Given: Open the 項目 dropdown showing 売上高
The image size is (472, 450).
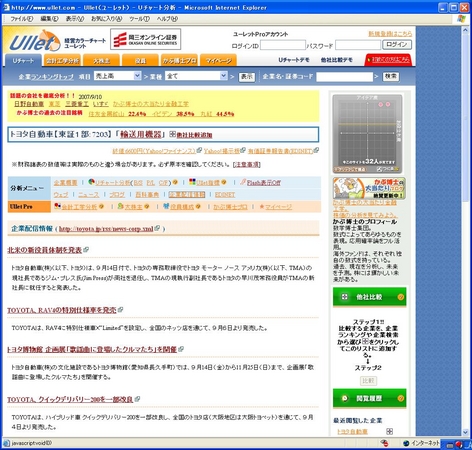Looking at the screenshot, I should pyautogui.click(x=118, y=76).
